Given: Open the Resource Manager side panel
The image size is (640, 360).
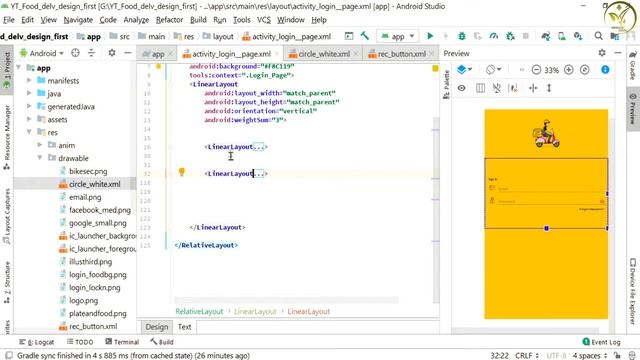Looking at the screenshot, I should (x=7, y=137).
